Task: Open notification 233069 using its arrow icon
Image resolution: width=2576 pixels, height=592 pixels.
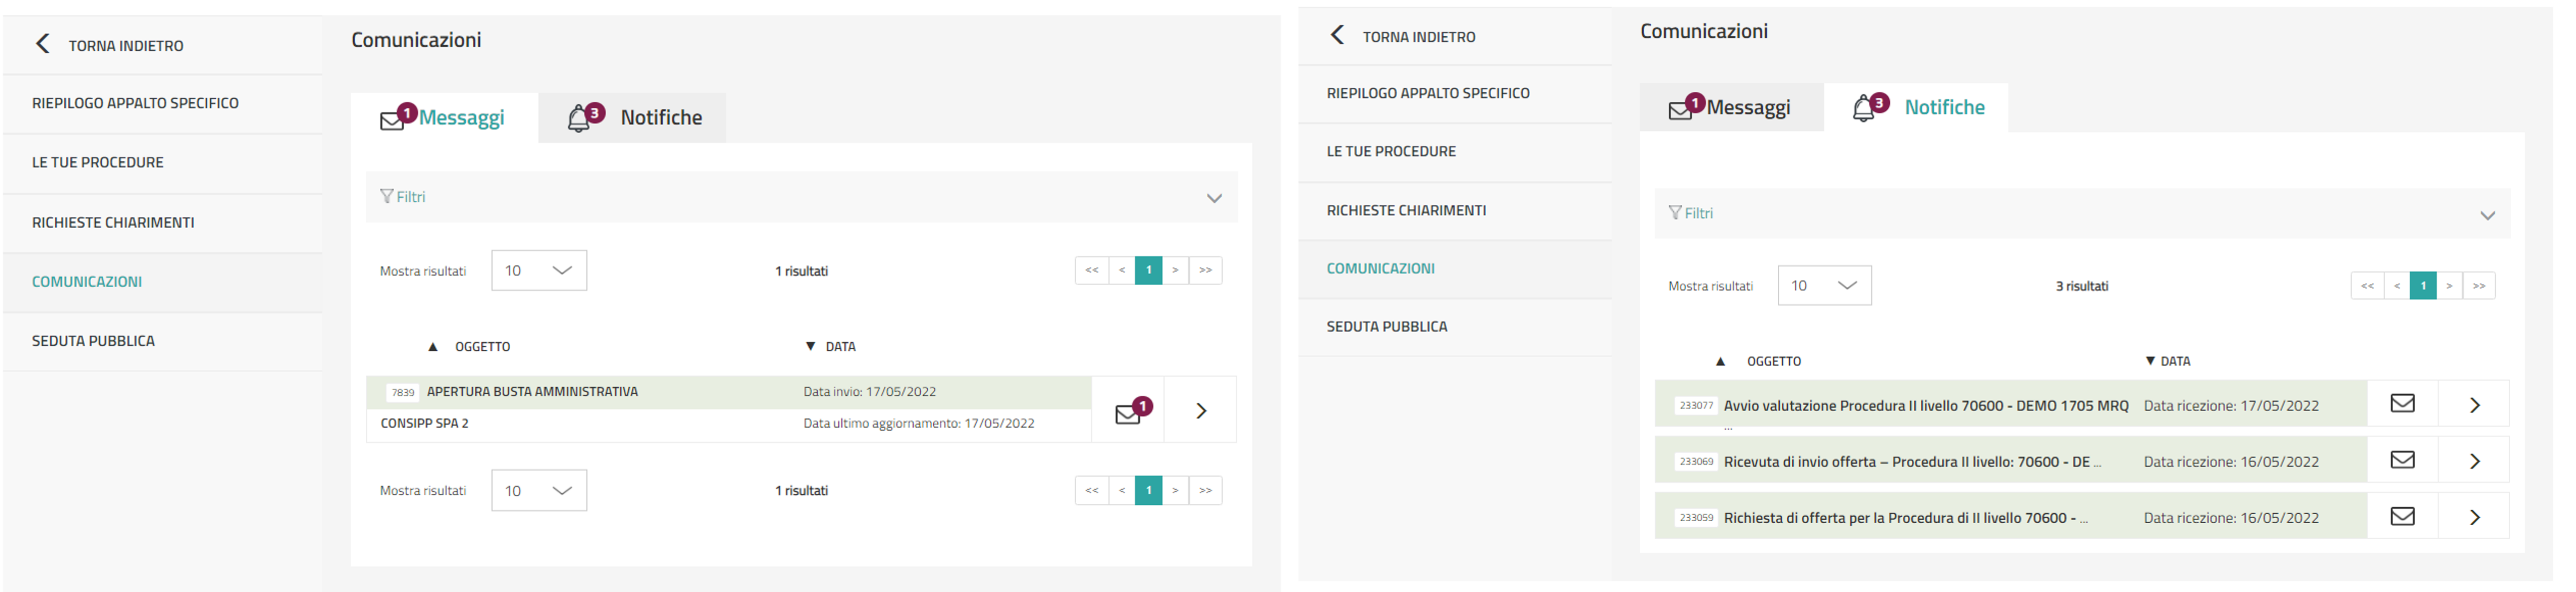Action: [2475, 461]
